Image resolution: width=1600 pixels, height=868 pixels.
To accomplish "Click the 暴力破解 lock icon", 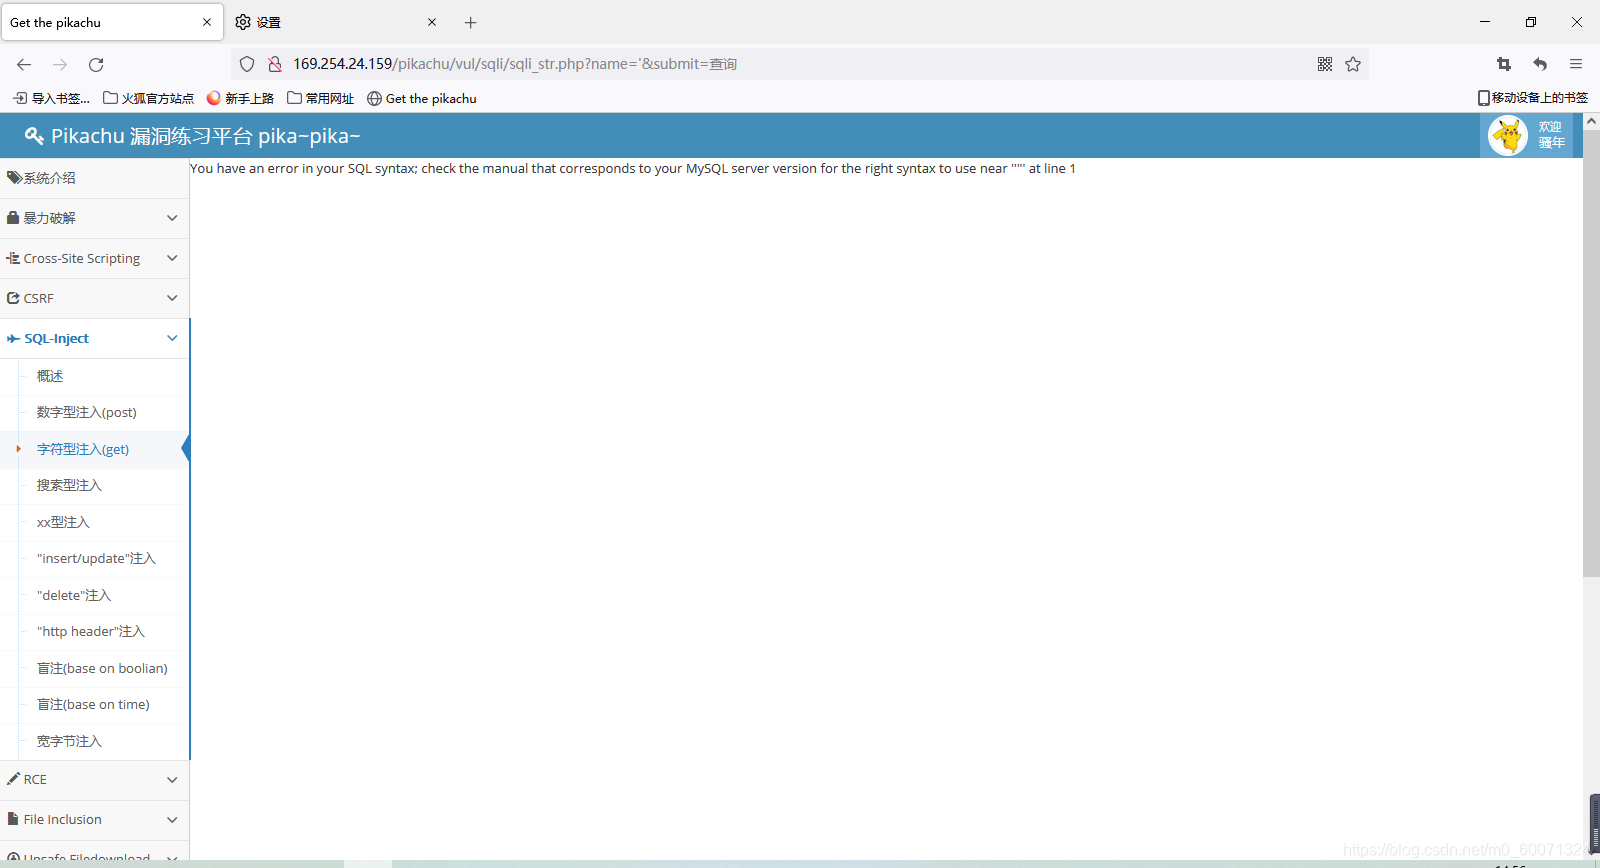I will pyautogui.click(x=13, y=218).
